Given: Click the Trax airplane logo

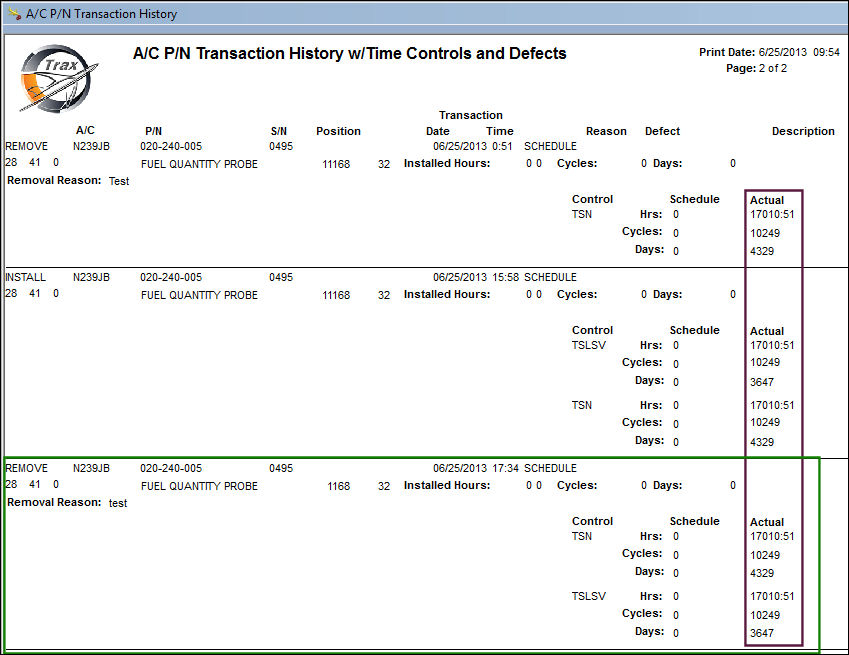Looking at the screenshot, I should pyautogui.click(x=58, y=78).
